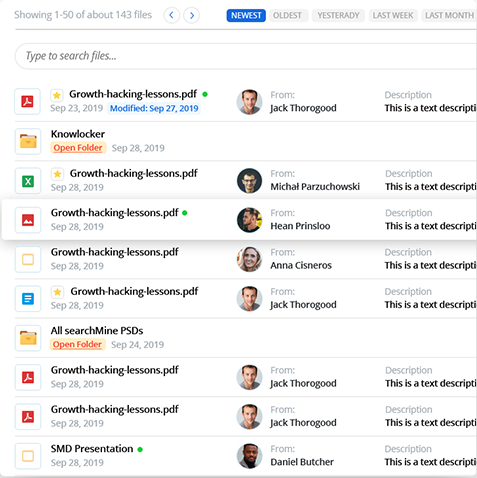Screen dimensions: 477x478
Task: Select the NEWEST filter tab
Action: pyautogui.click(x=246, y=16)
